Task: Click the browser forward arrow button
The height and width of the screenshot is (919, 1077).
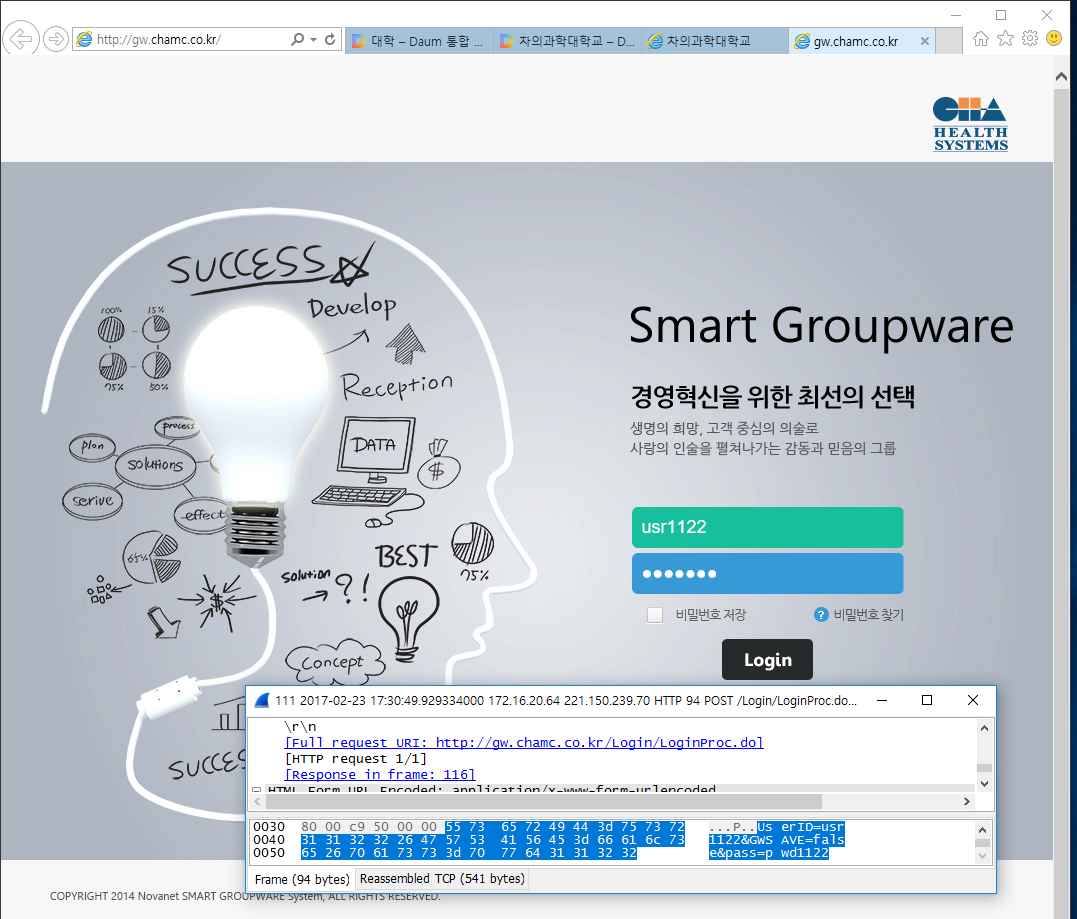Action: [x=56, y=39]
